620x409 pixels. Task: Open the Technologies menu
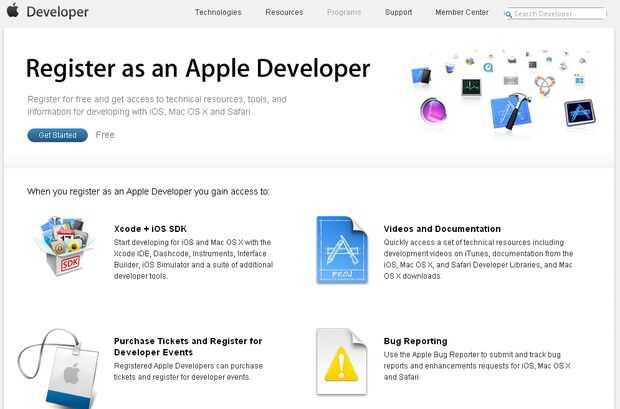tap(218, 12)
